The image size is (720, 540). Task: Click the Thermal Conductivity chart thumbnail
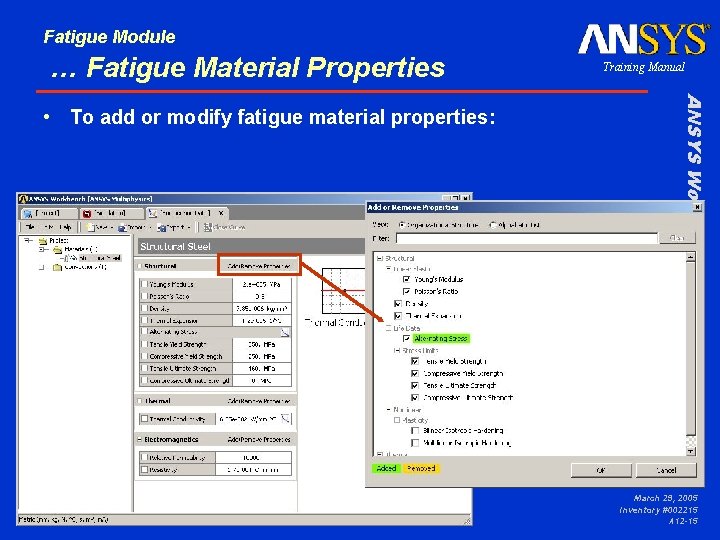(343, 291)
